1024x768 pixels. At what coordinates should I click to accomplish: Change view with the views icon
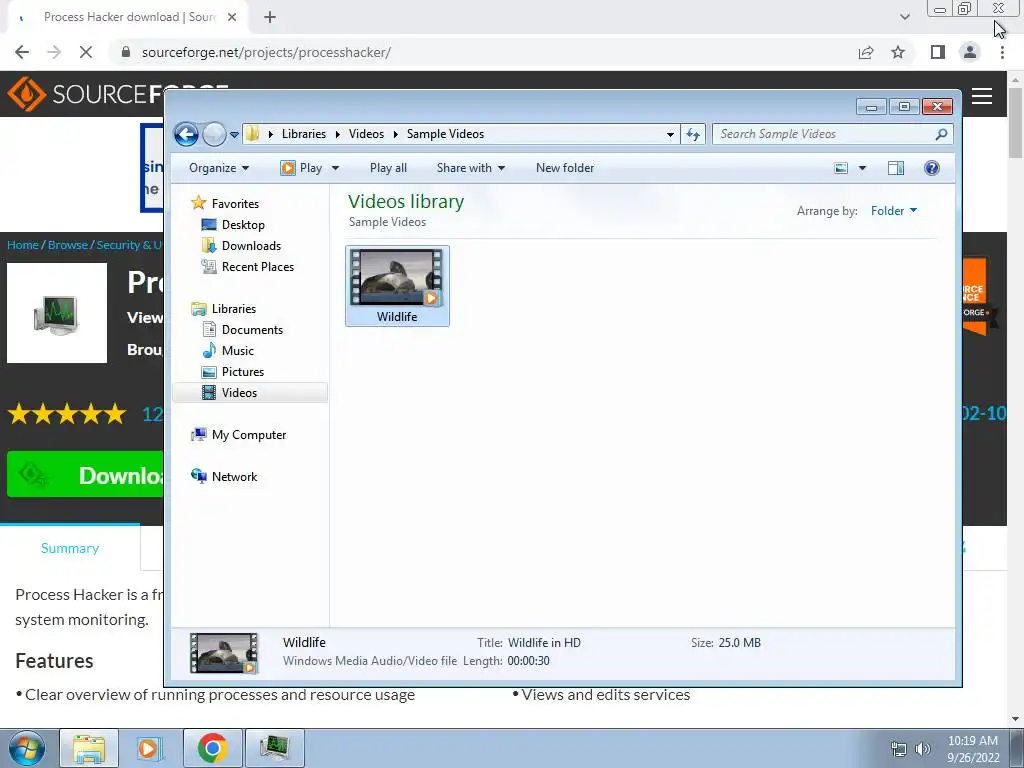[841, 168]
